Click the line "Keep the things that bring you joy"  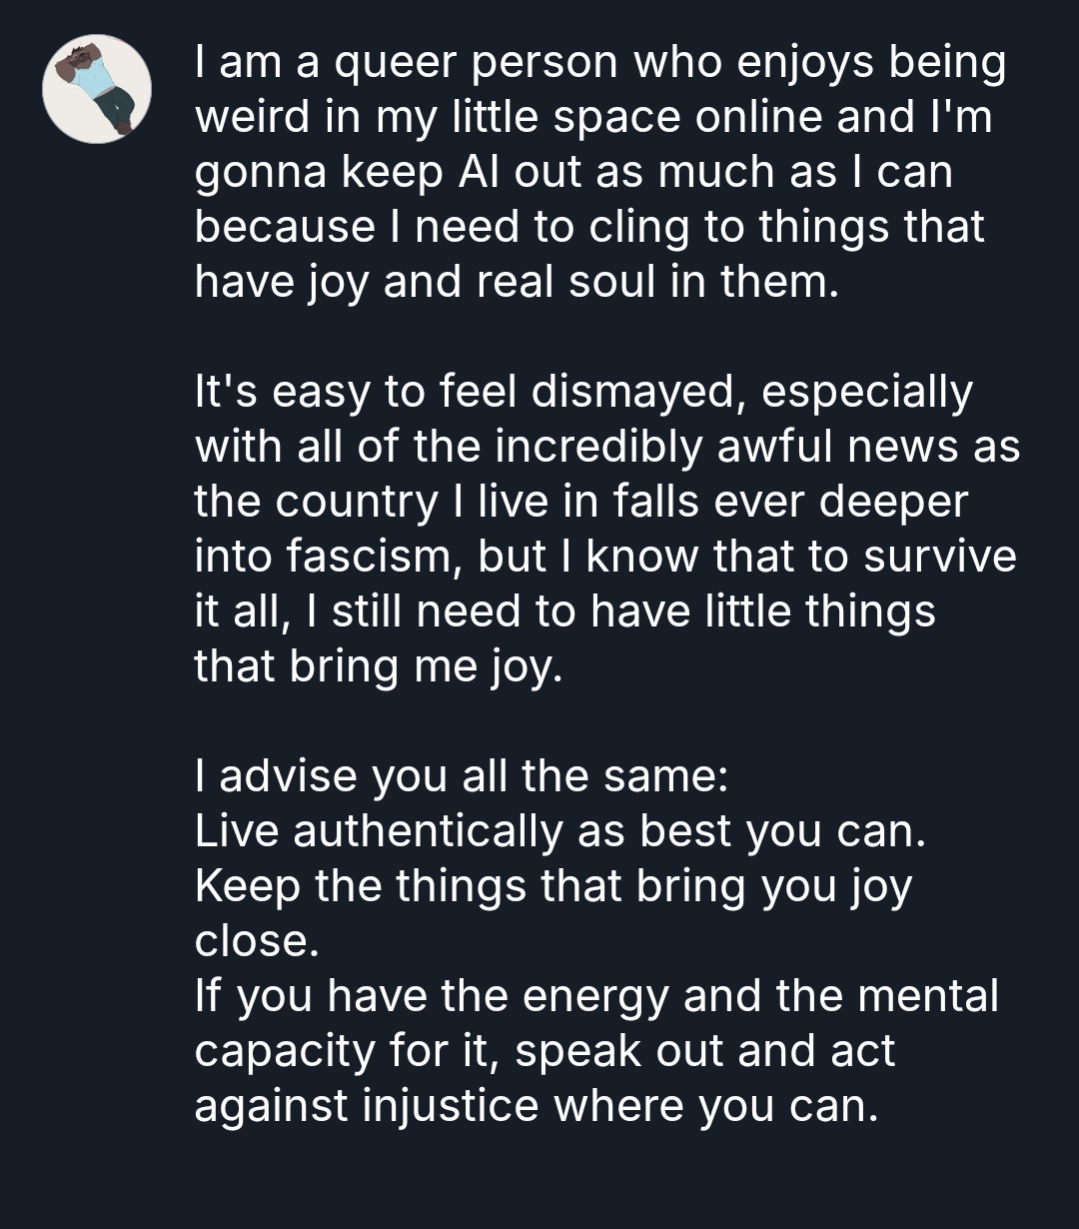tap(553, 887)
